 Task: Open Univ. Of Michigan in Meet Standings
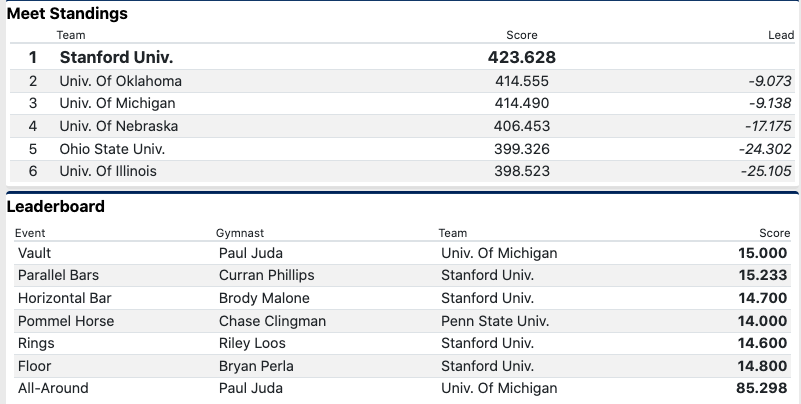117,103
